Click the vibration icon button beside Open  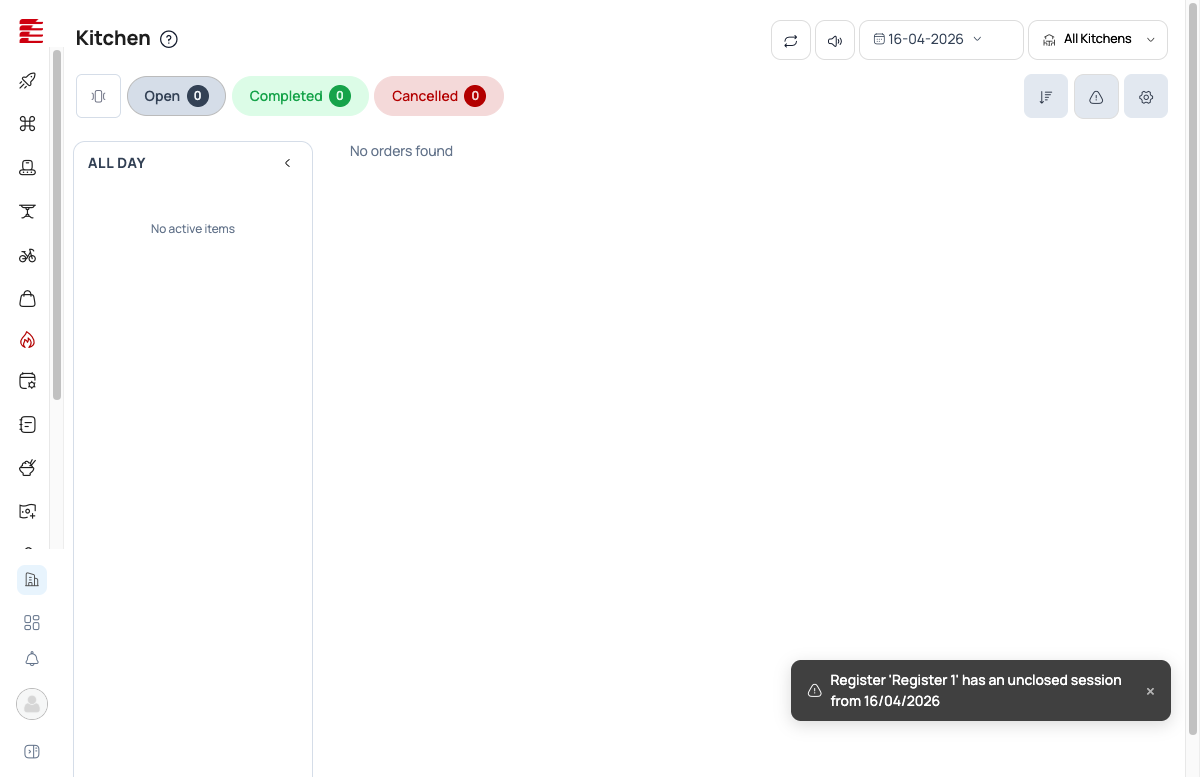coord(98,96)
